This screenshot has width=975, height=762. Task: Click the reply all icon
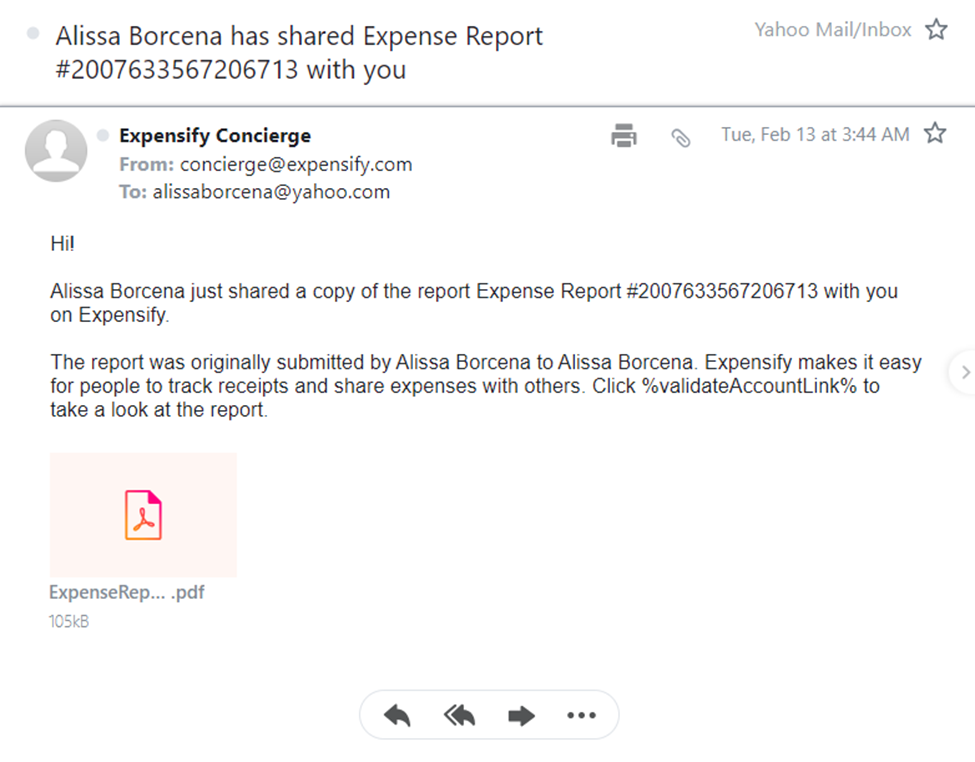pos(459,716)
